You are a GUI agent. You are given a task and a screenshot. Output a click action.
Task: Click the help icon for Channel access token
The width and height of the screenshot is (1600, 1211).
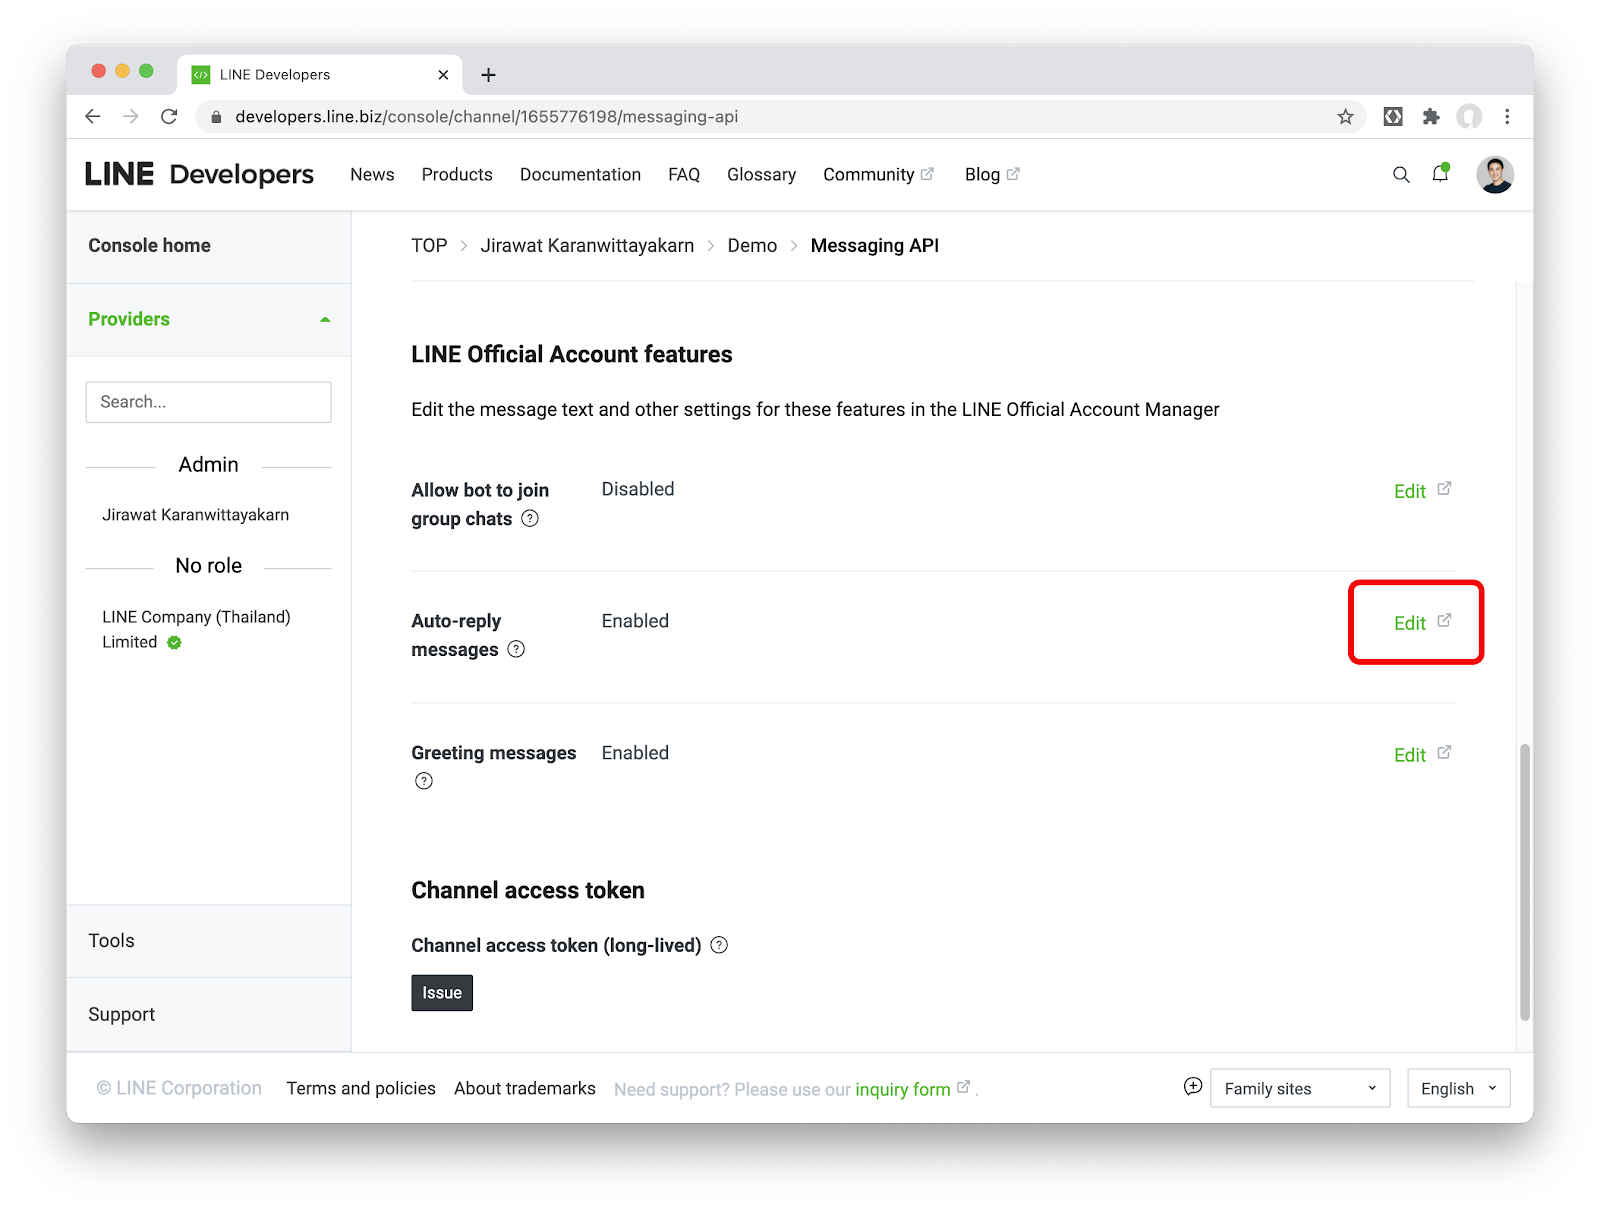(719, 945)
